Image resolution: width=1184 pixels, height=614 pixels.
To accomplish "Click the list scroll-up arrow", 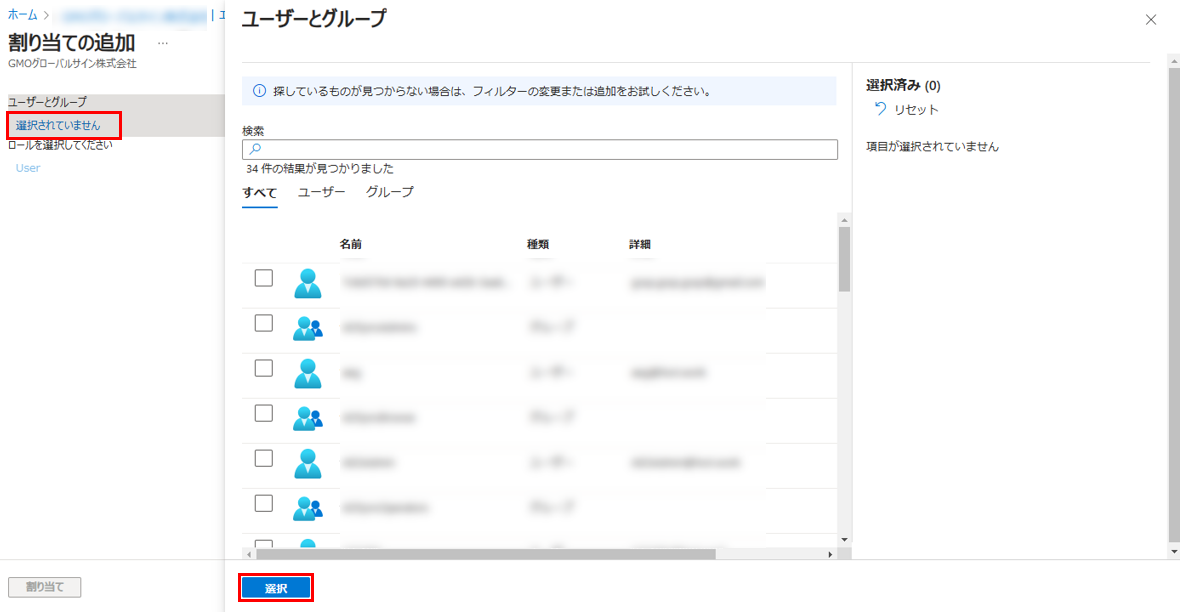I will click(844, 220).
